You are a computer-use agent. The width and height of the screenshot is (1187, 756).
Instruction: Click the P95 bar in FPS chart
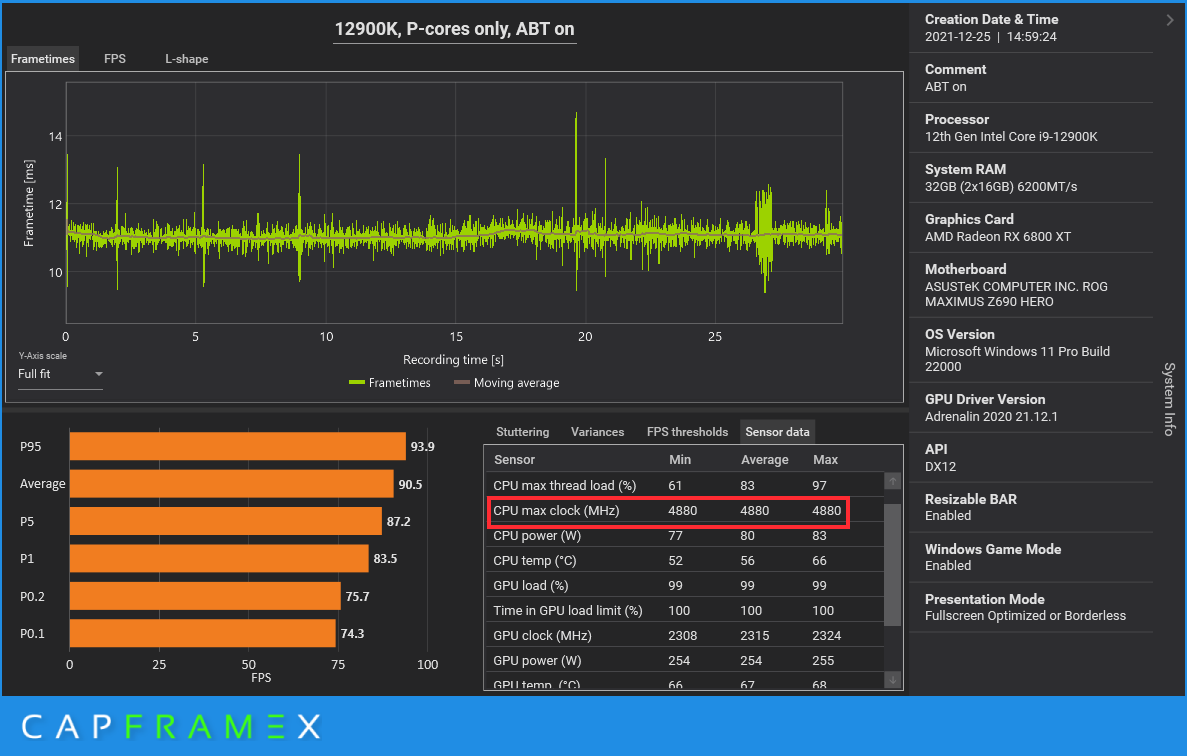point(238,446)
